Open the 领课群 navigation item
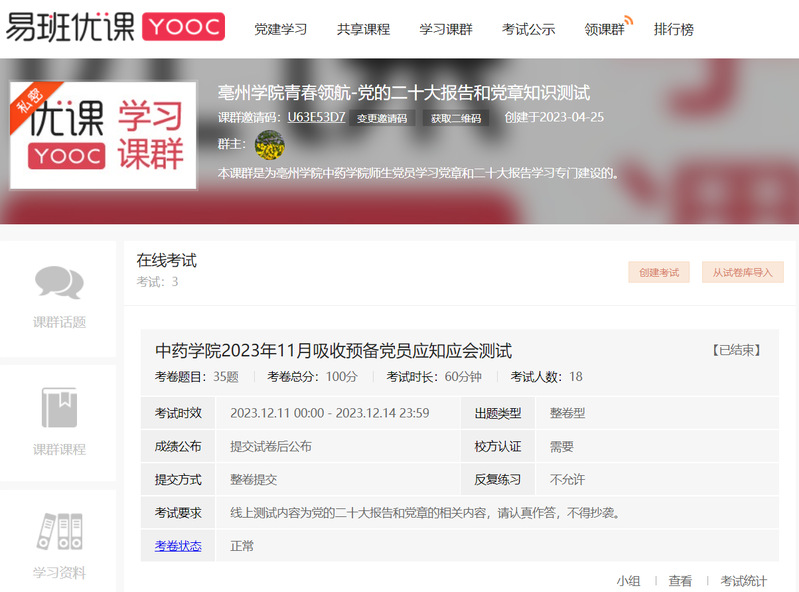The width and height of the screenshot is (799, 592). tap(604, 30)
